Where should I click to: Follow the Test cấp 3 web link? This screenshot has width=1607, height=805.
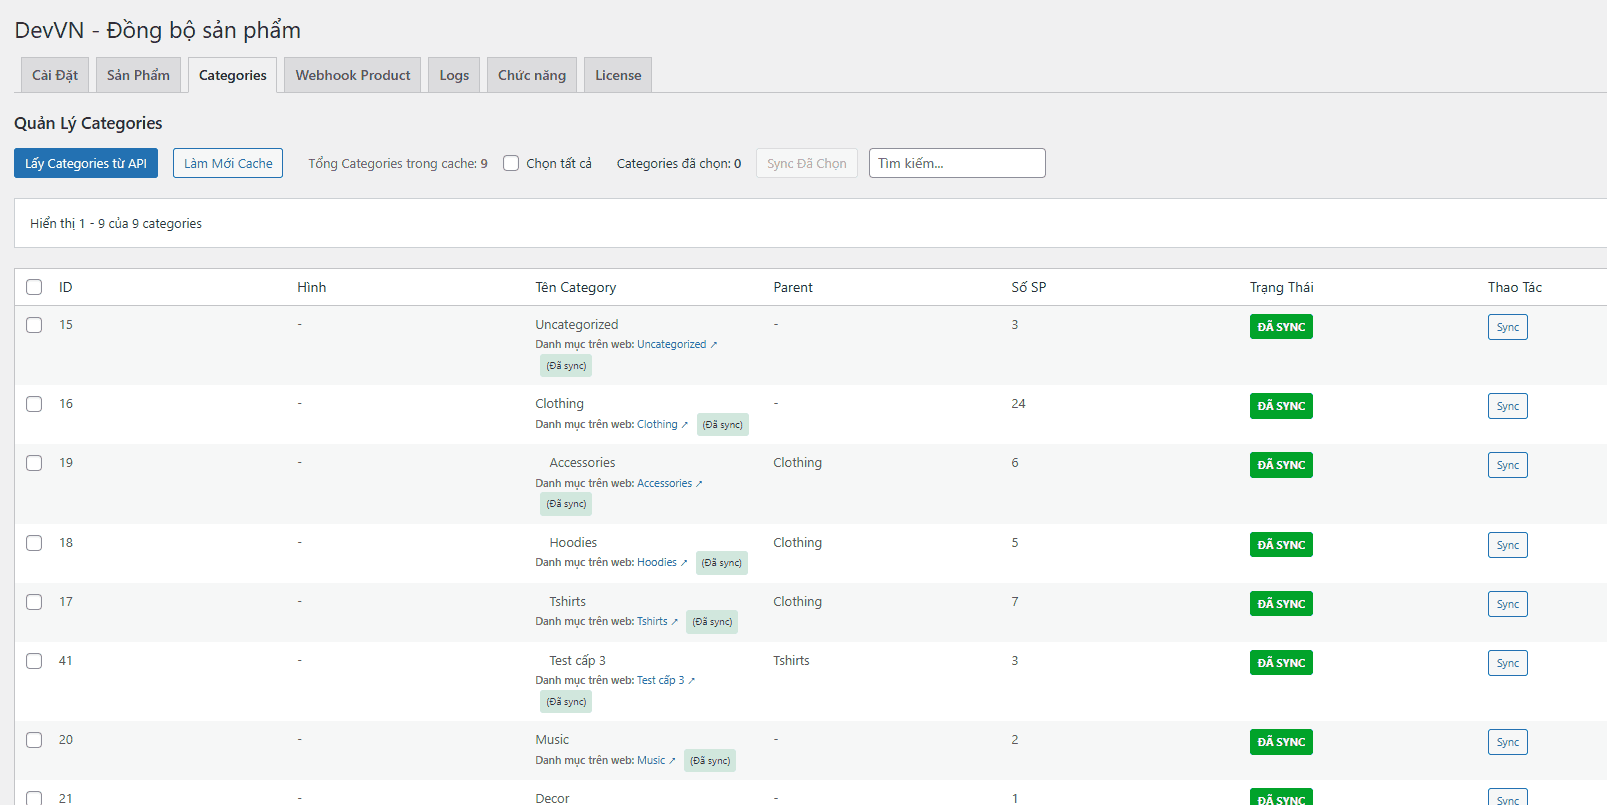coord(661,680)
